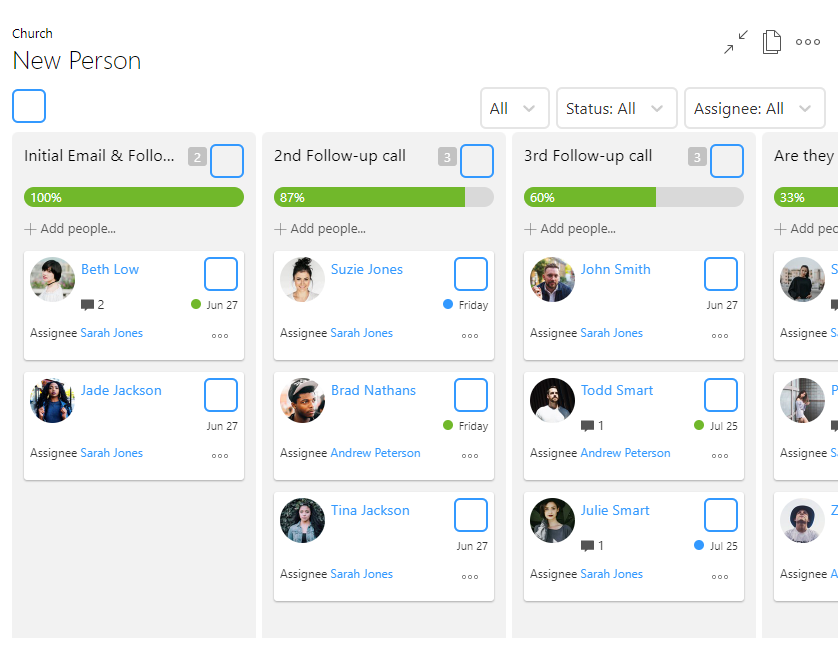Screen dimensions: 838x655
Task: Click the 3rd Follow-up call column title
Action: [x=588, y=155]
